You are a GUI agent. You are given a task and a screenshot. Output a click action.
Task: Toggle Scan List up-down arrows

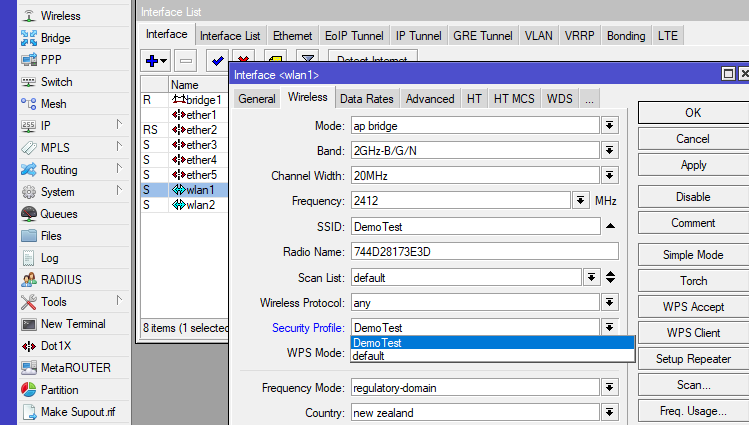[x=610, y=277]
